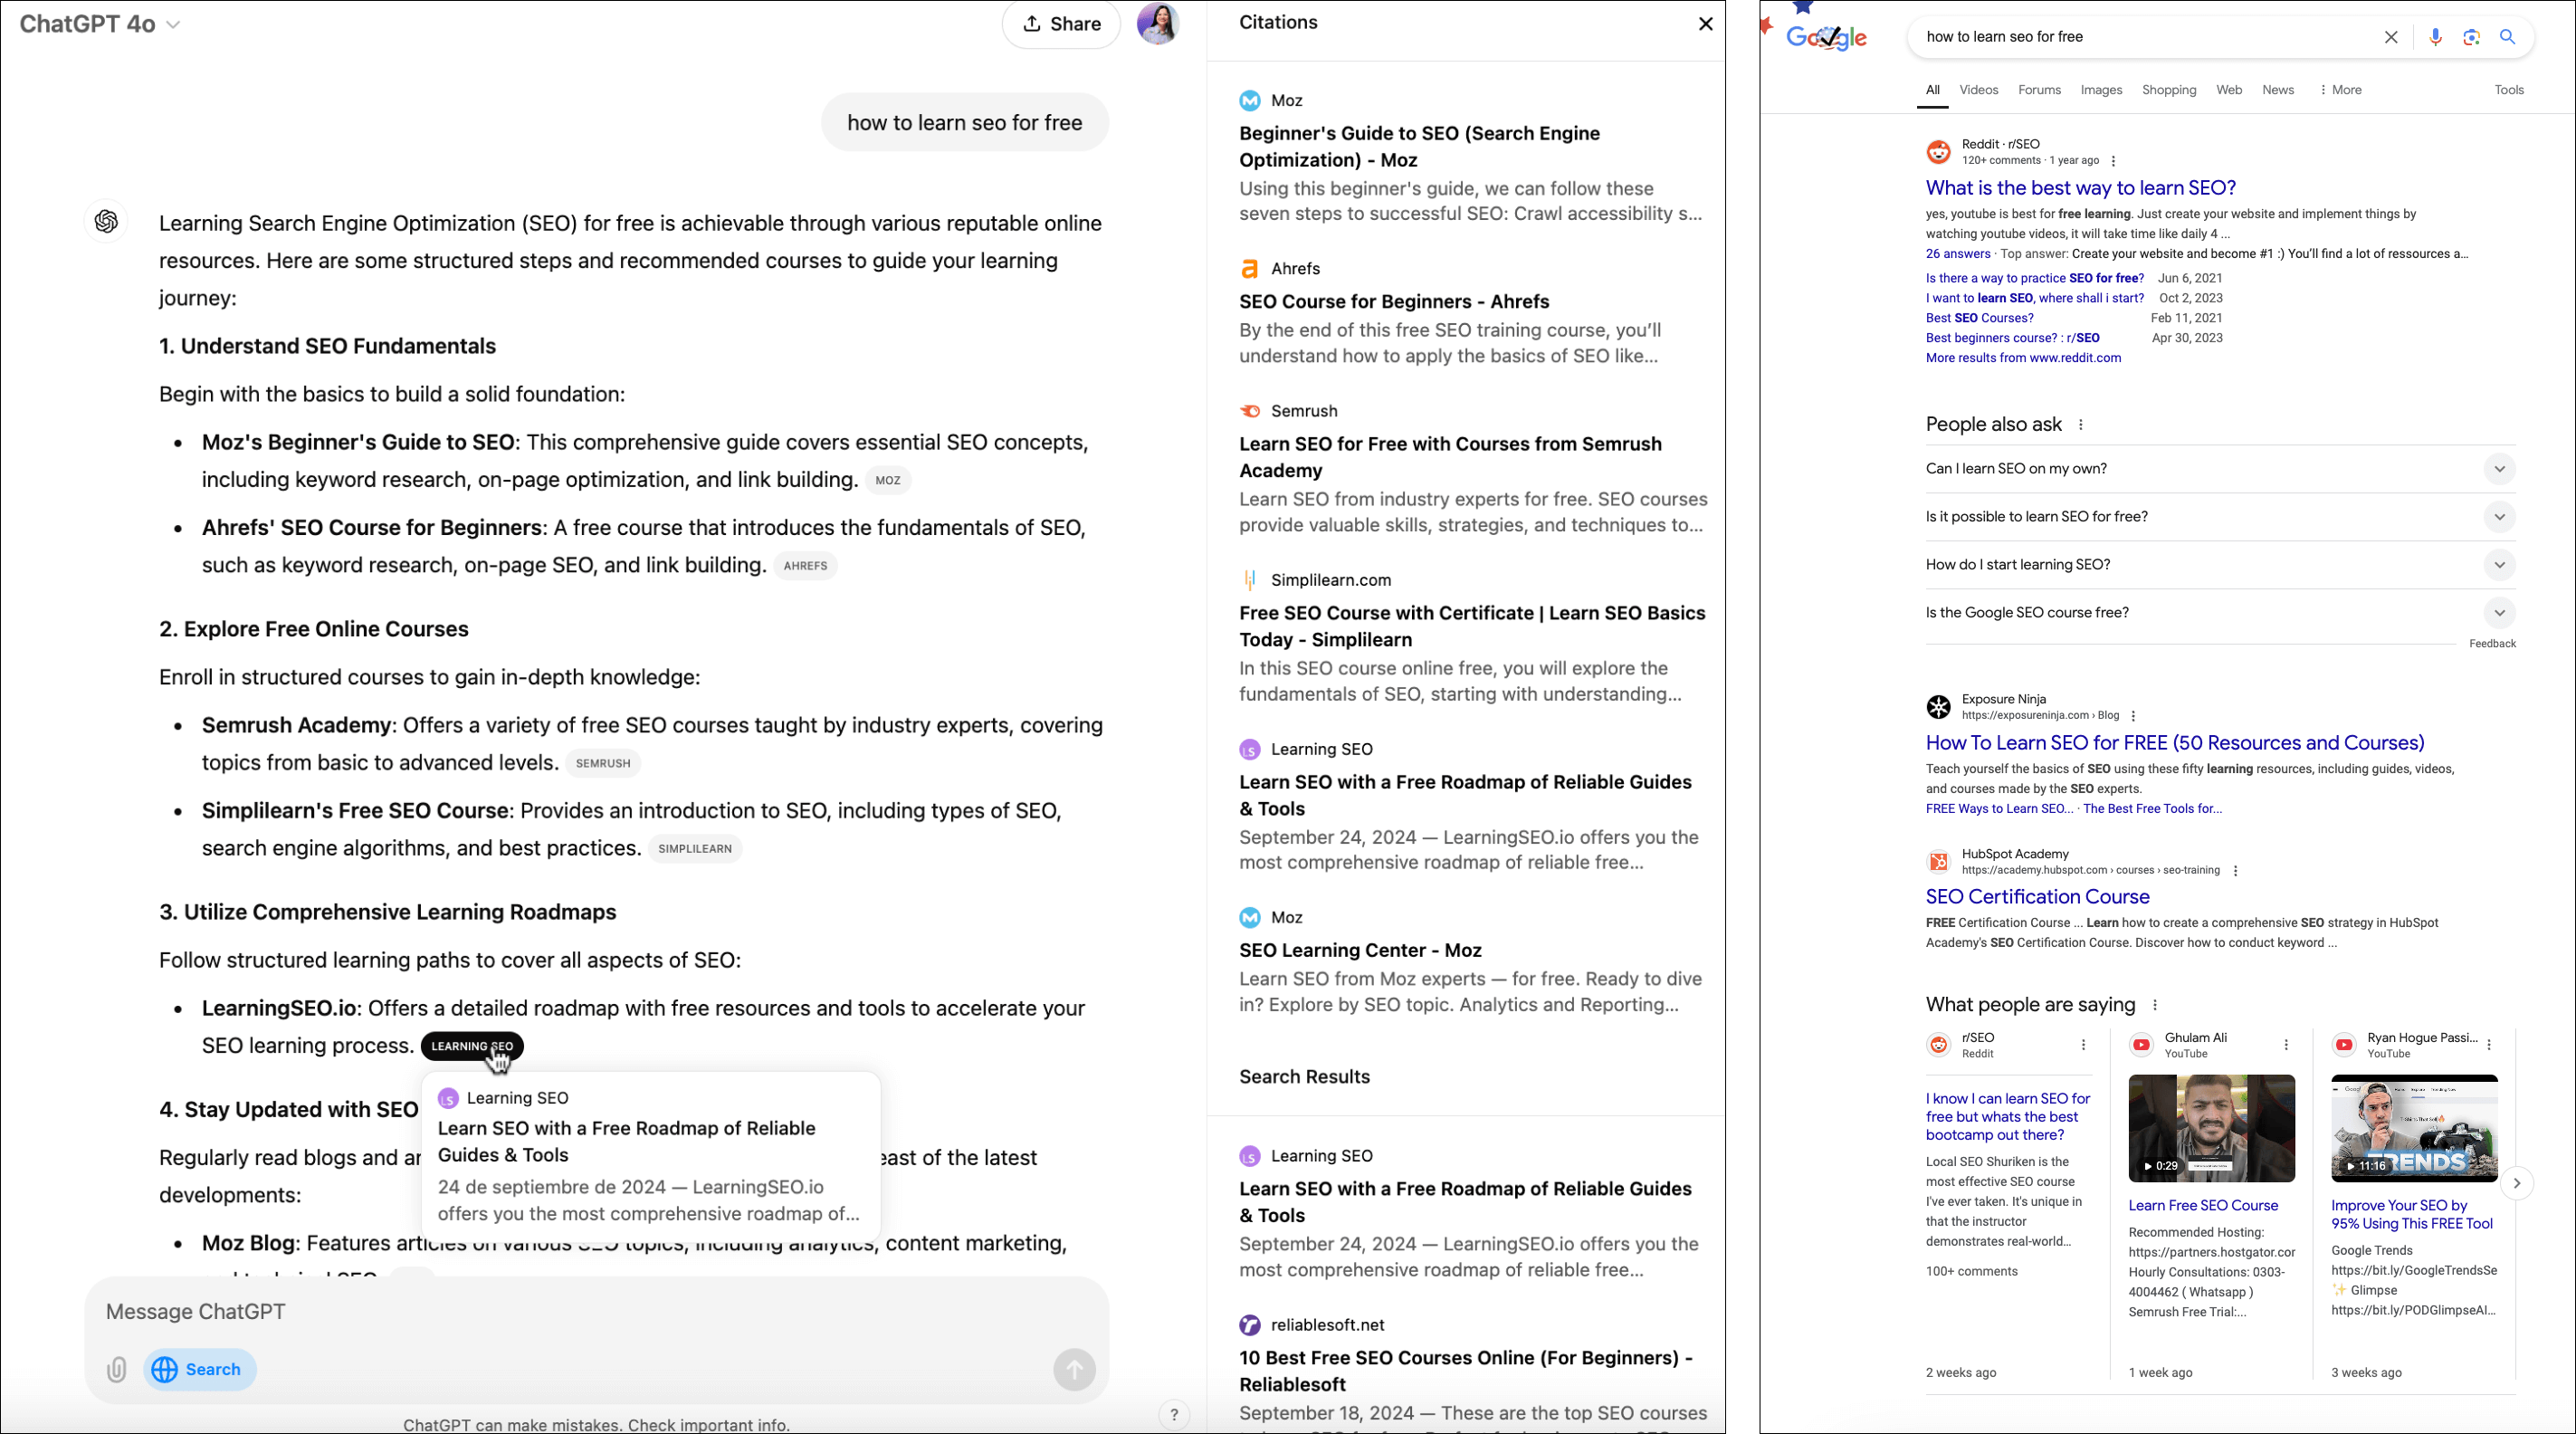Close the Citations panel

(x=1705, y=24)
